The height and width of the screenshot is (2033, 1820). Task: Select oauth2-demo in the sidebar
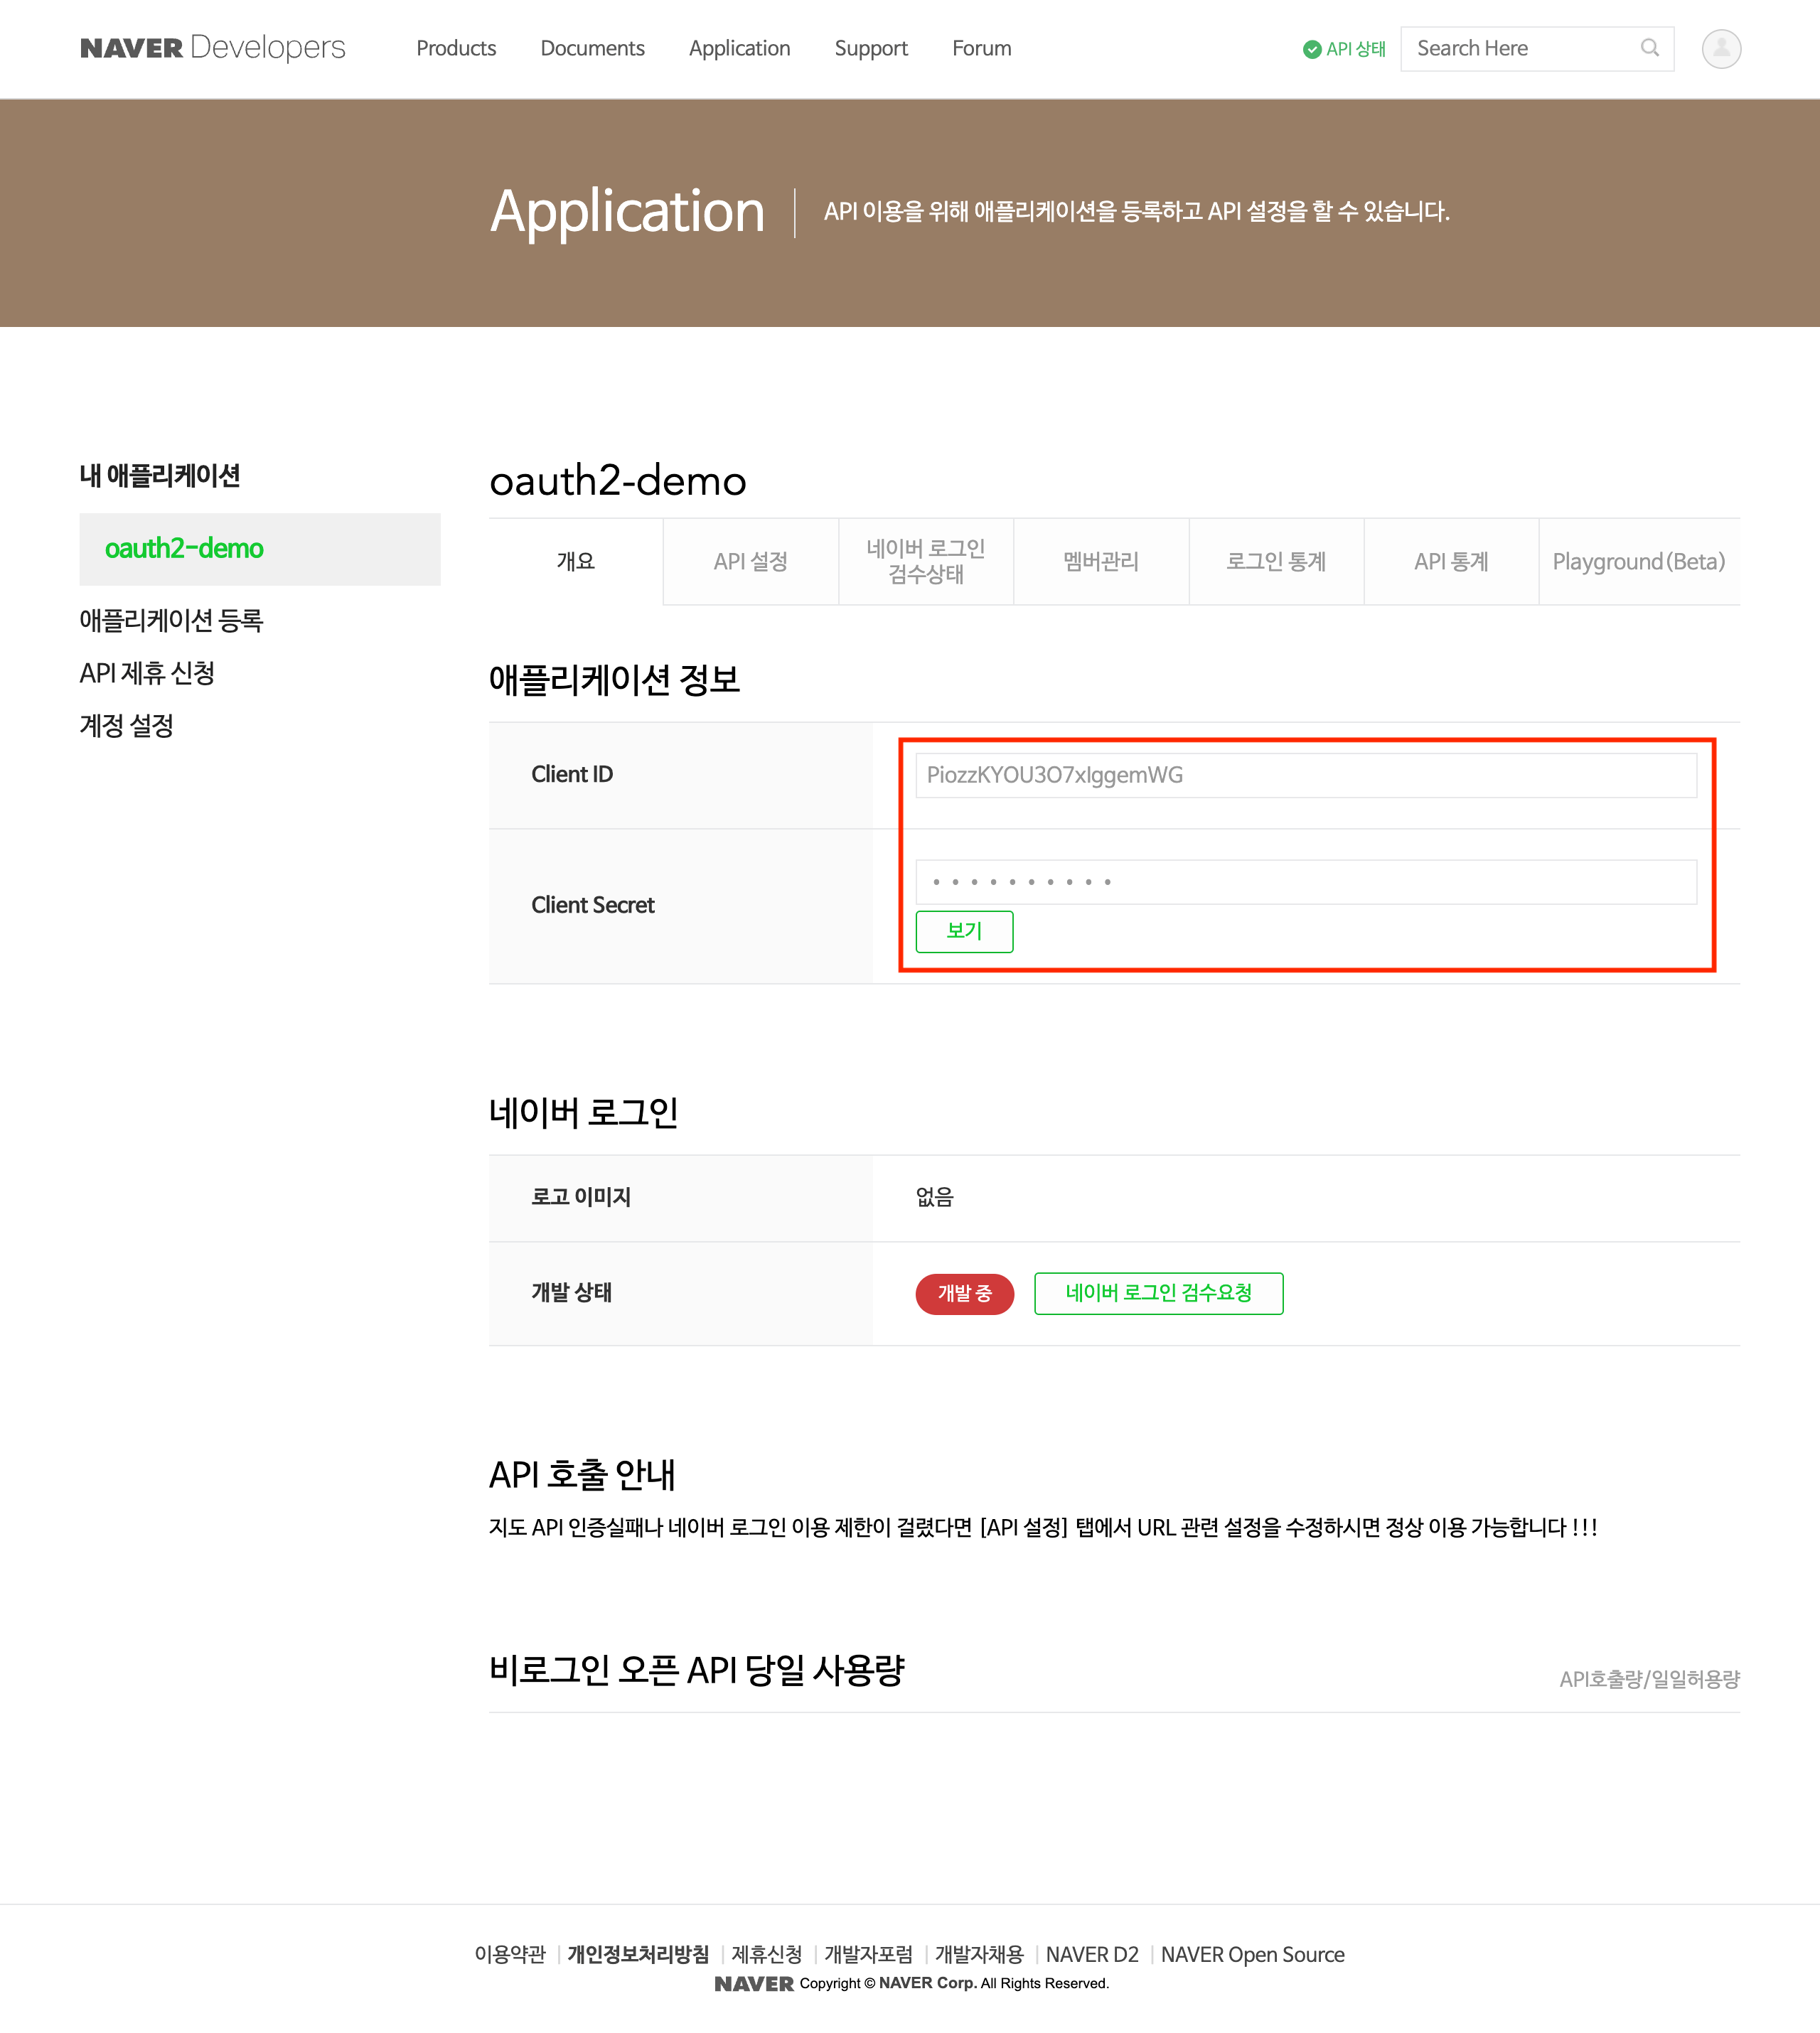(260, 549)
